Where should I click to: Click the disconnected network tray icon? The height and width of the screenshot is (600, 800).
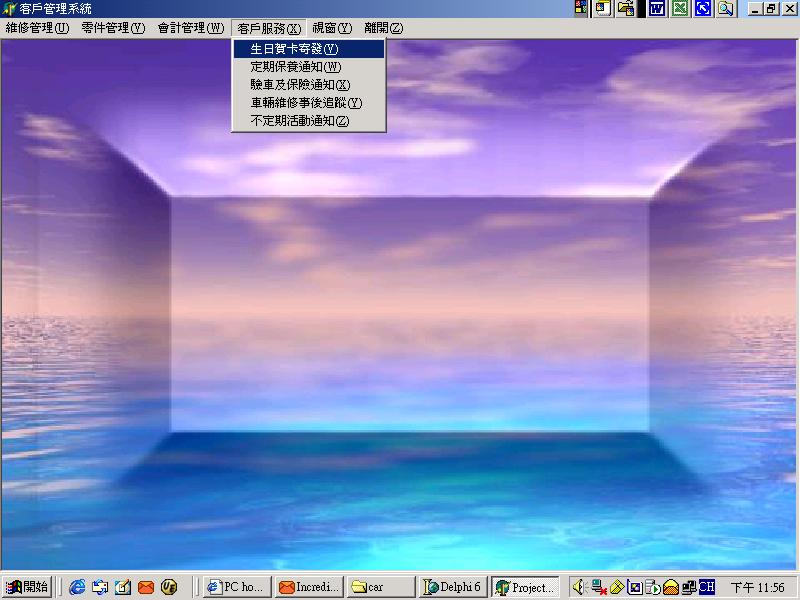(598, 587)
